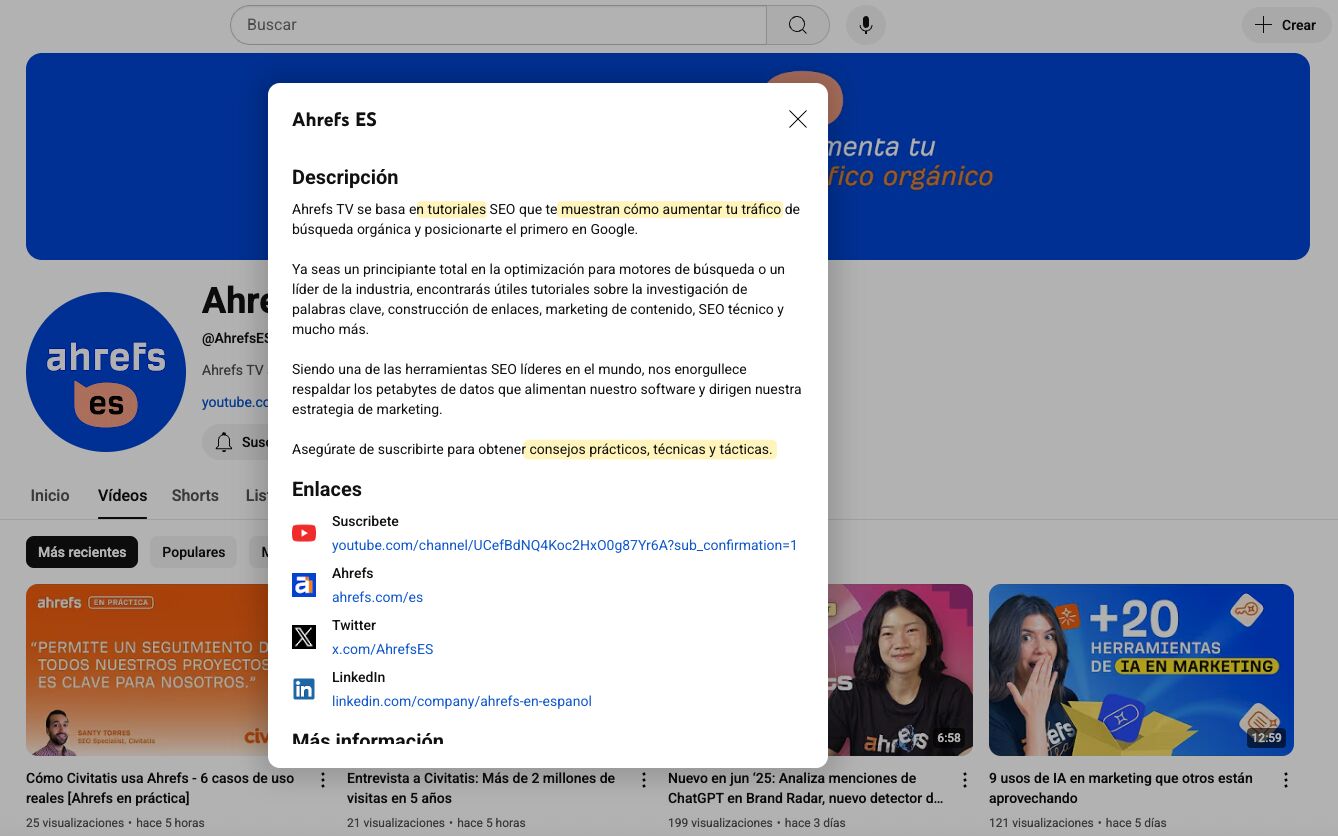Toggle the Más recientes filter chip

[x=81, y=551]
